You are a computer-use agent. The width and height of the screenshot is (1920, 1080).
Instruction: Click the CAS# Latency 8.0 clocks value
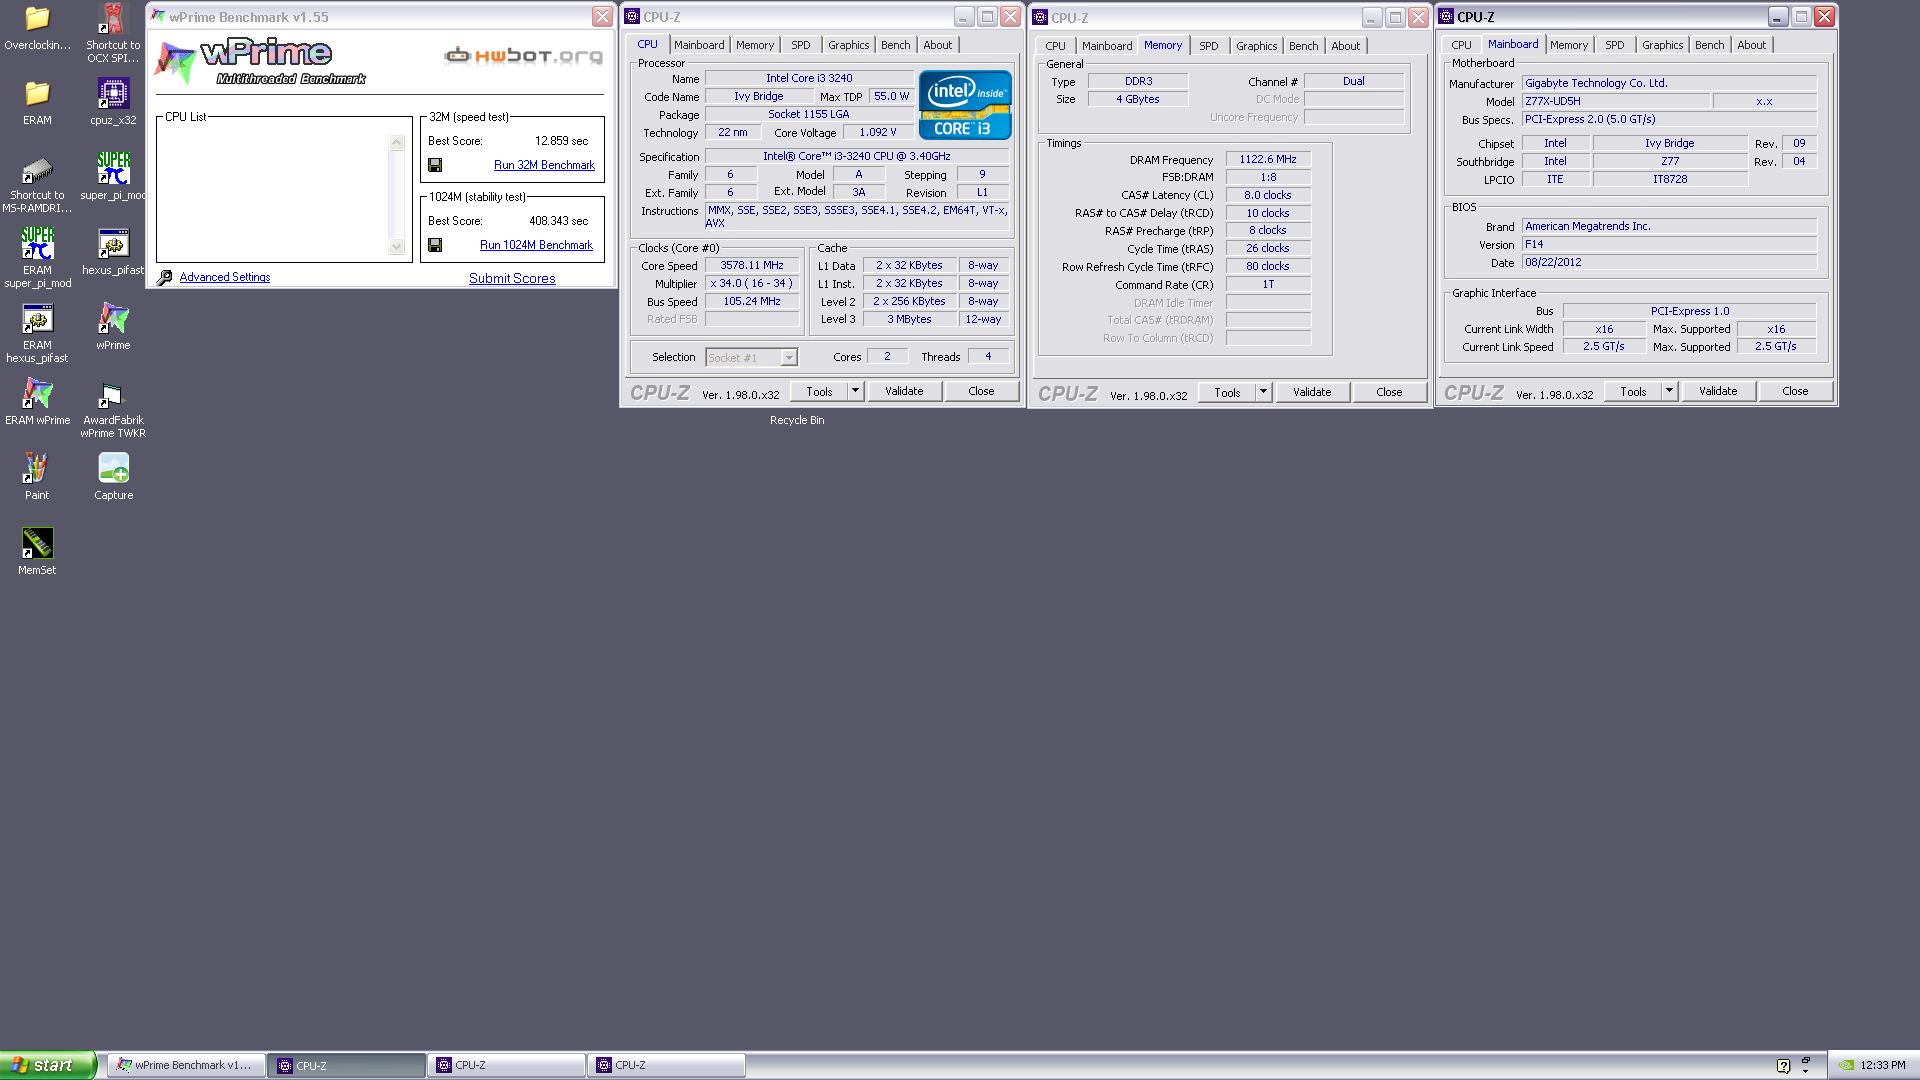click(x=1268, y=195)
